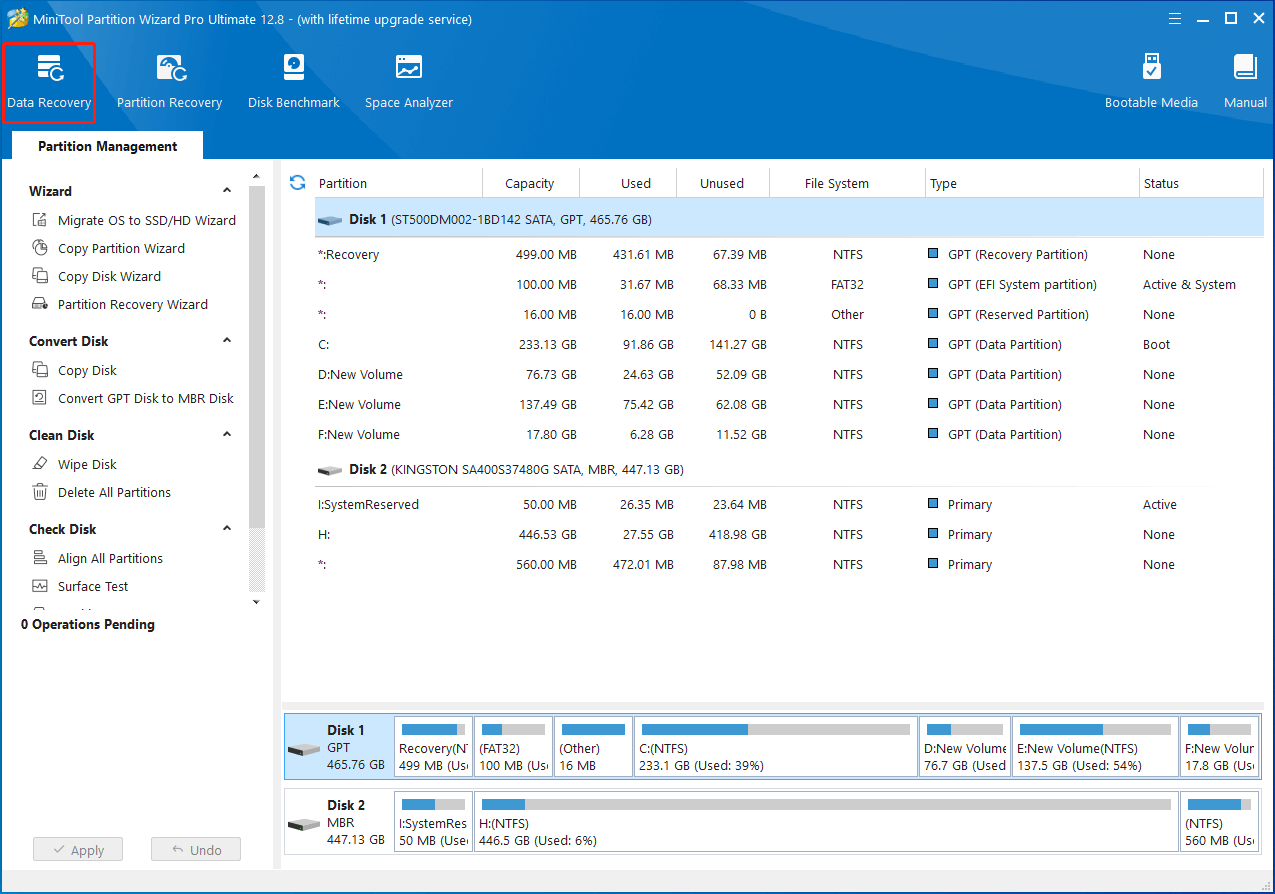The width and height of the screenshot is (1275, 894).
Task: Select F:New Volume partition row
Action: click(x=789, y=434)
